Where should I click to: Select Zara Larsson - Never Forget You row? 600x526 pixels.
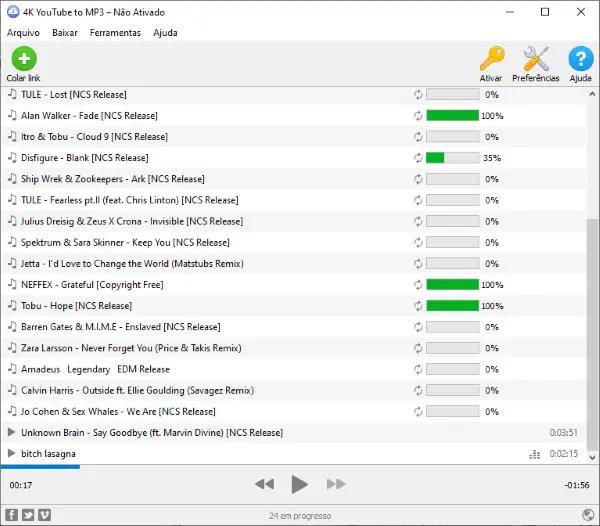294,348
